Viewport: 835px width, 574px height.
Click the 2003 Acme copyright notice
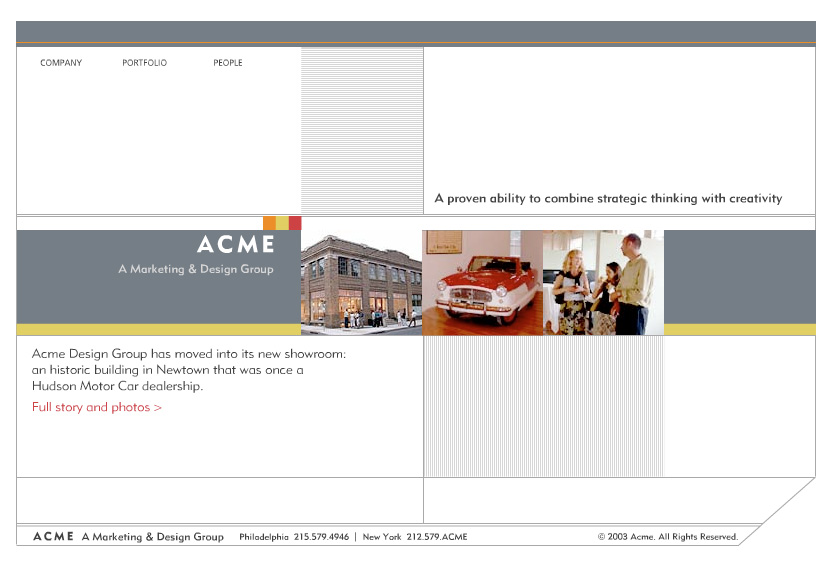pyautogui.click(x=667, y=537)
